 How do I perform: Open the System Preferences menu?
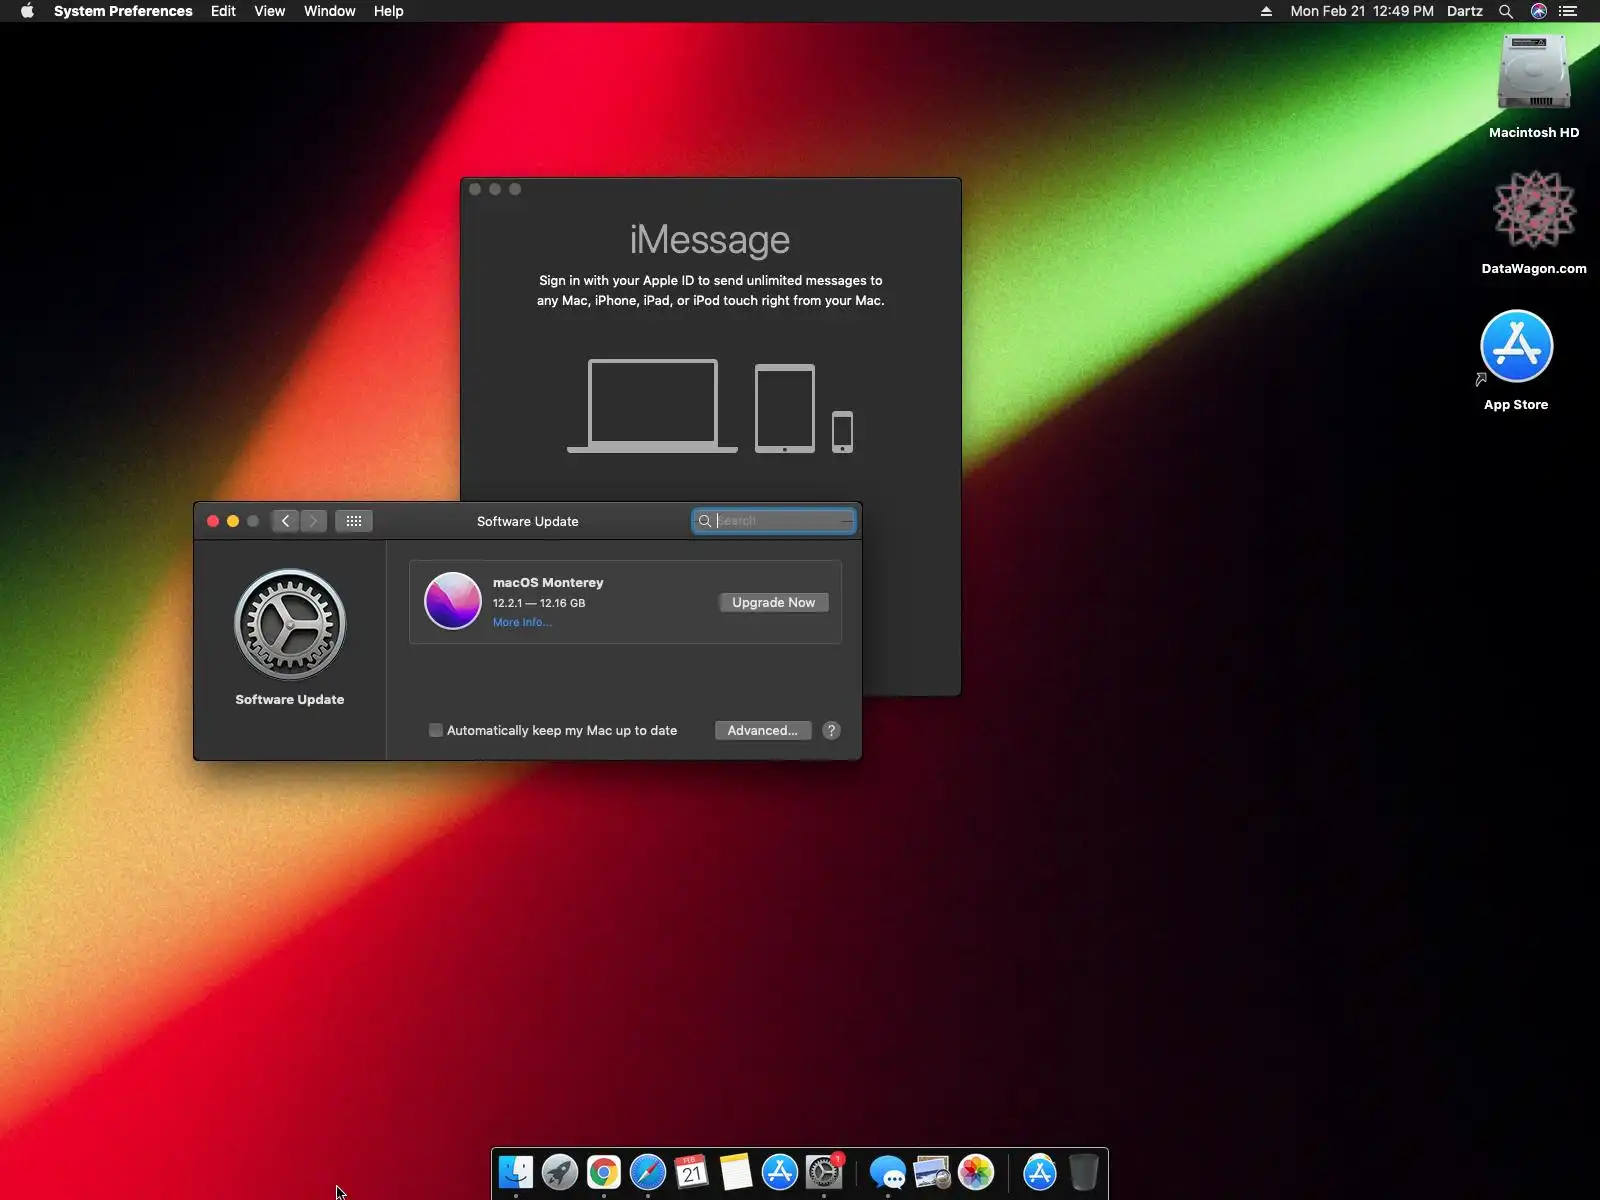pyautogui.click(x=123, y=11)
